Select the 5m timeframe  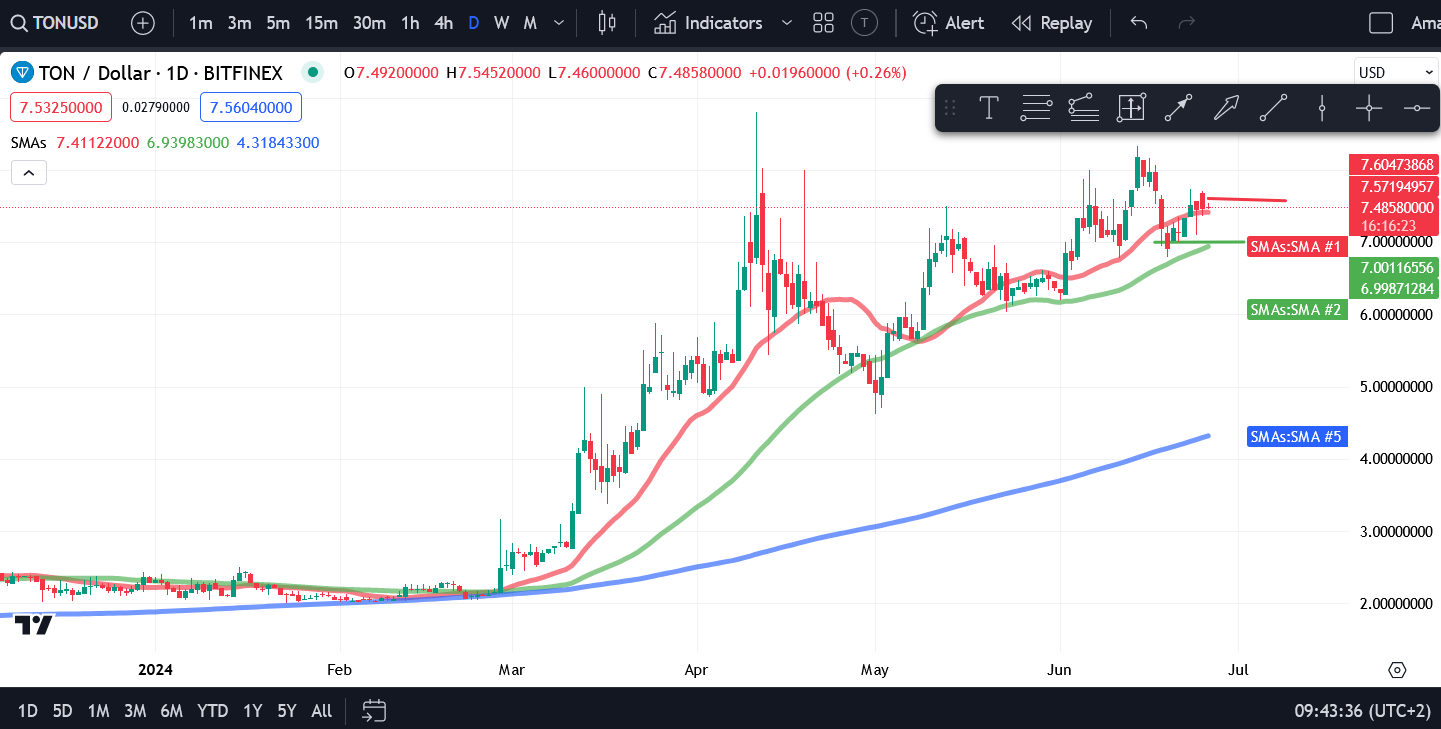pos(278,23)
